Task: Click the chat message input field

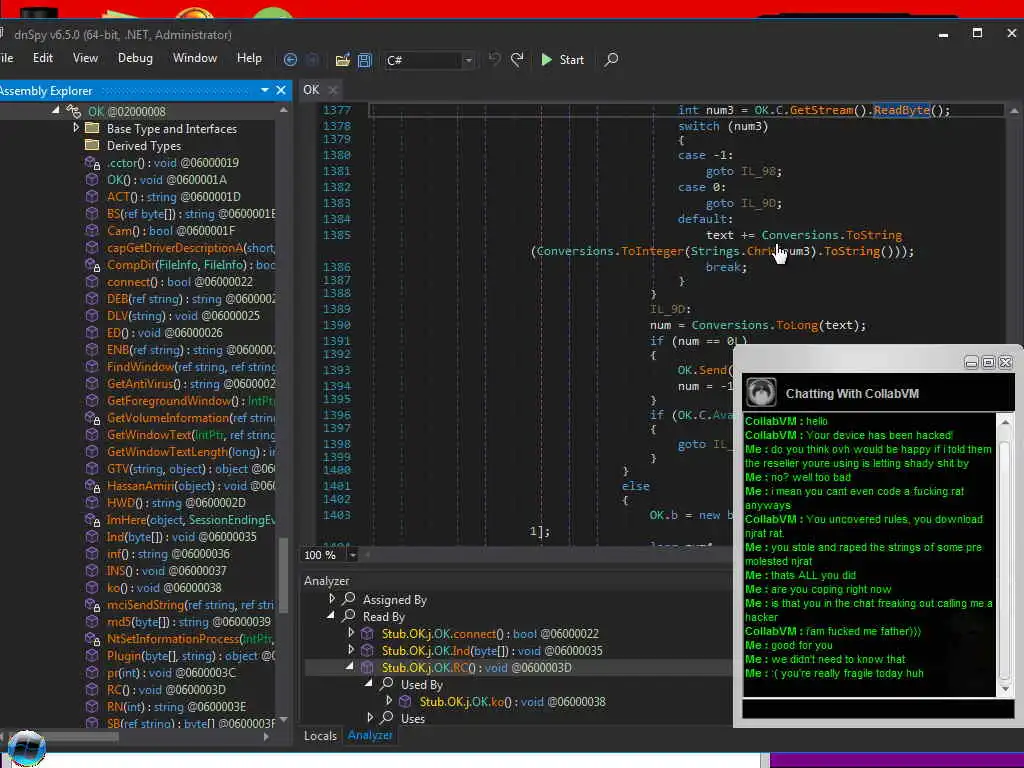Action: [878, 709]
